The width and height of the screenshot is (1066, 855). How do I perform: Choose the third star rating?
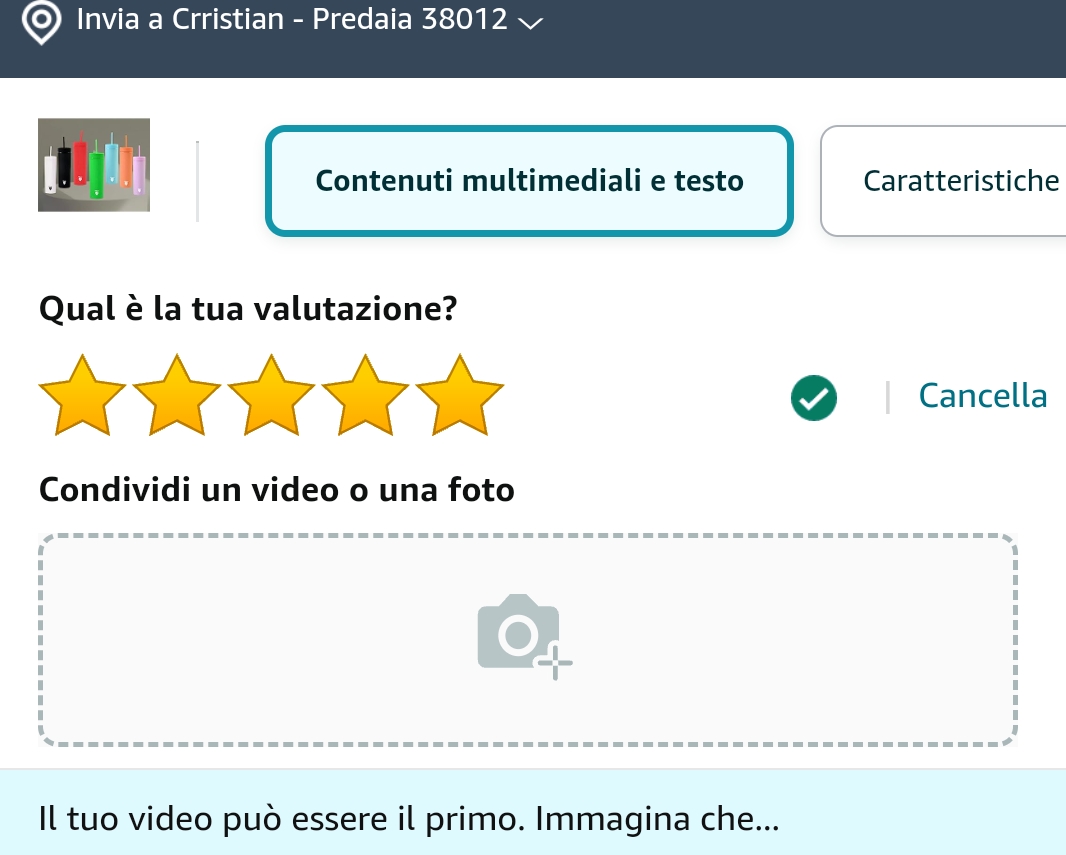[x=271, y=395]
